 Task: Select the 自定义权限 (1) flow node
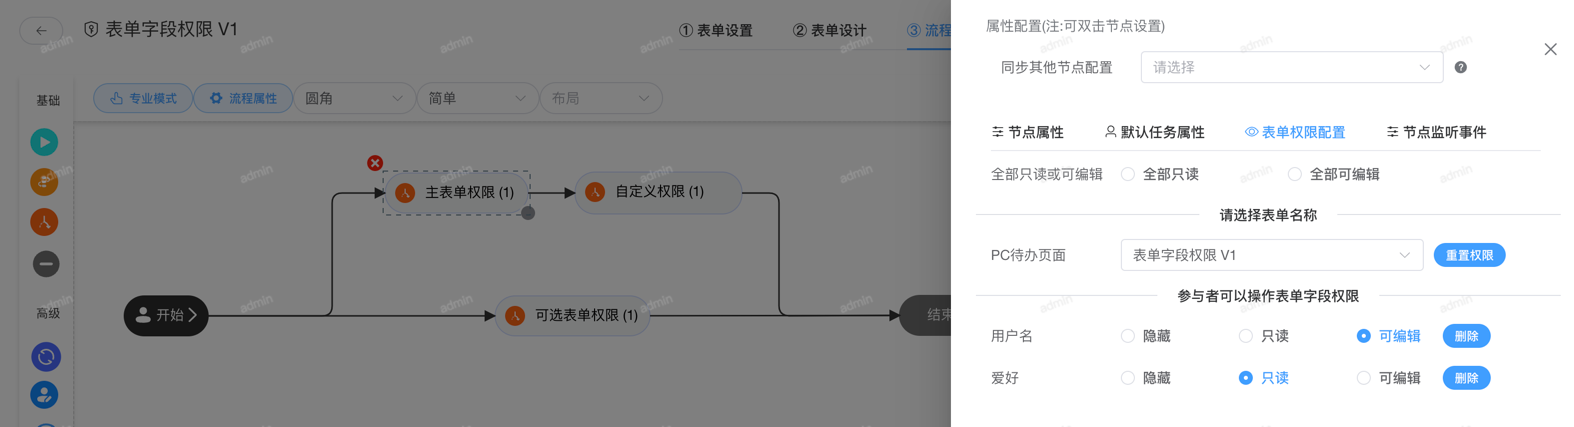(x=658, y=192)
